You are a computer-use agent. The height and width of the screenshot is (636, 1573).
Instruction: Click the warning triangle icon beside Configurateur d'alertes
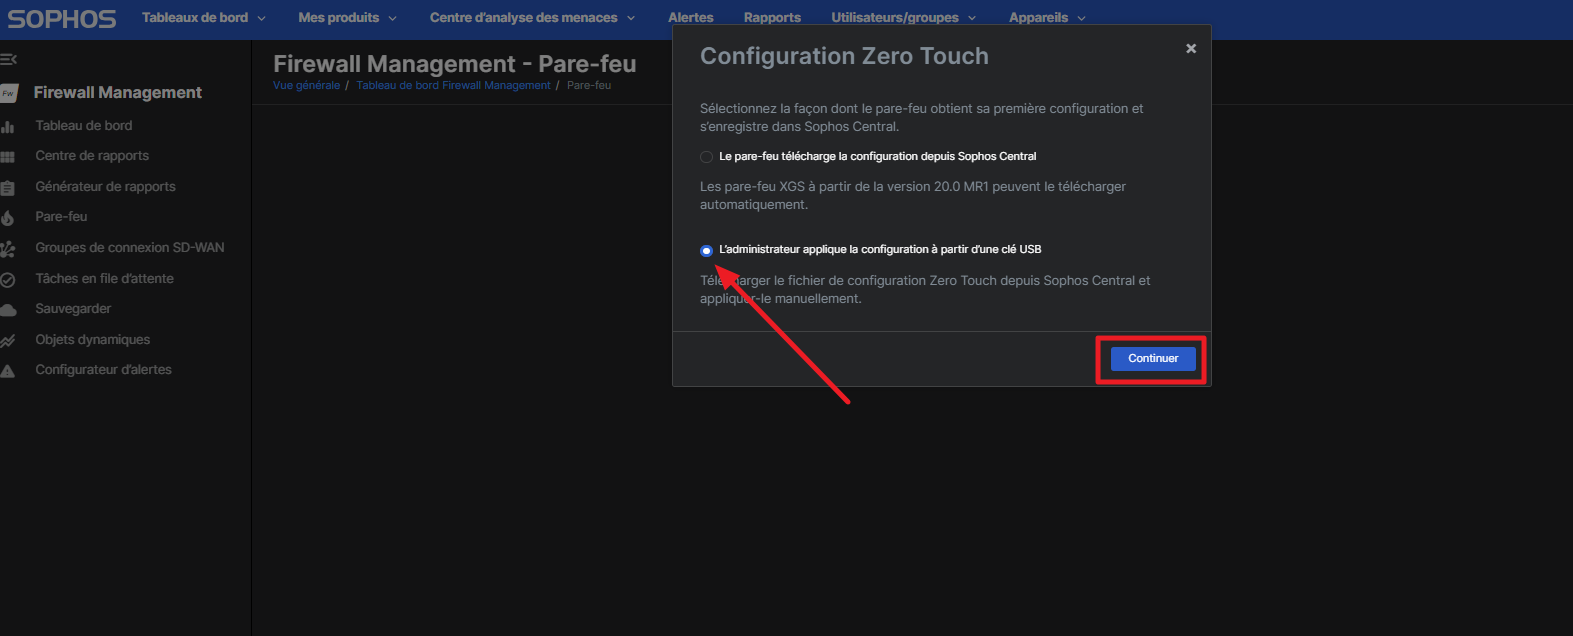click(x=8, y=371)
